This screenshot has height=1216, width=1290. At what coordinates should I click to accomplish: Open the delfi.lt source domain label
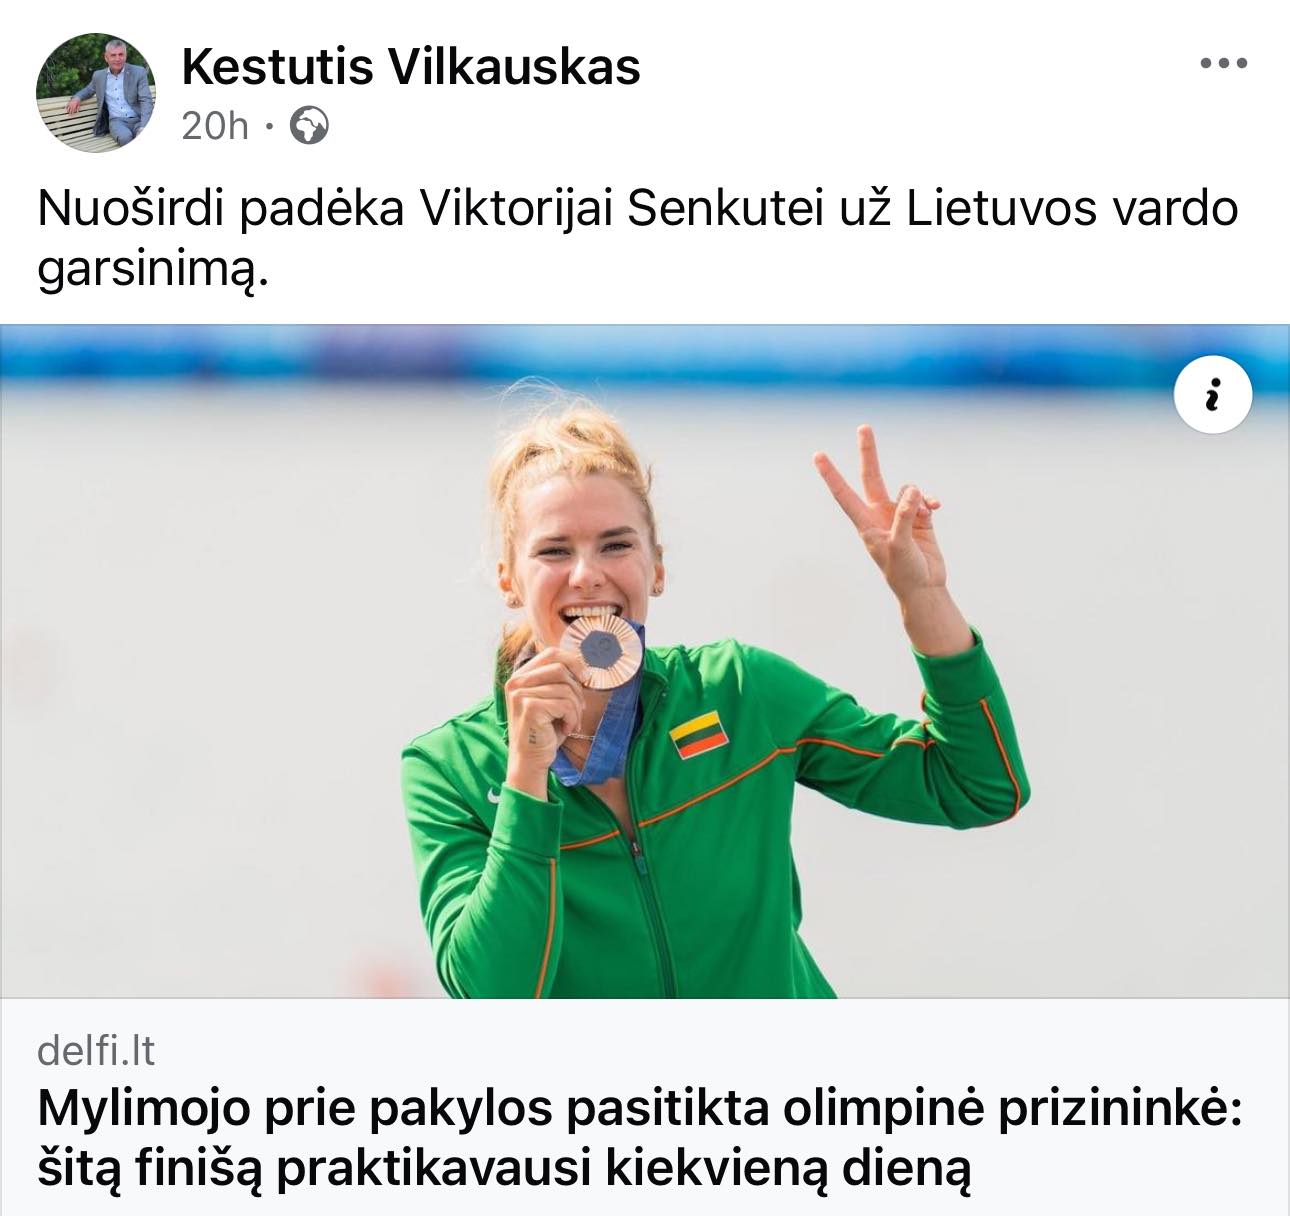[x=96, y=1050]
